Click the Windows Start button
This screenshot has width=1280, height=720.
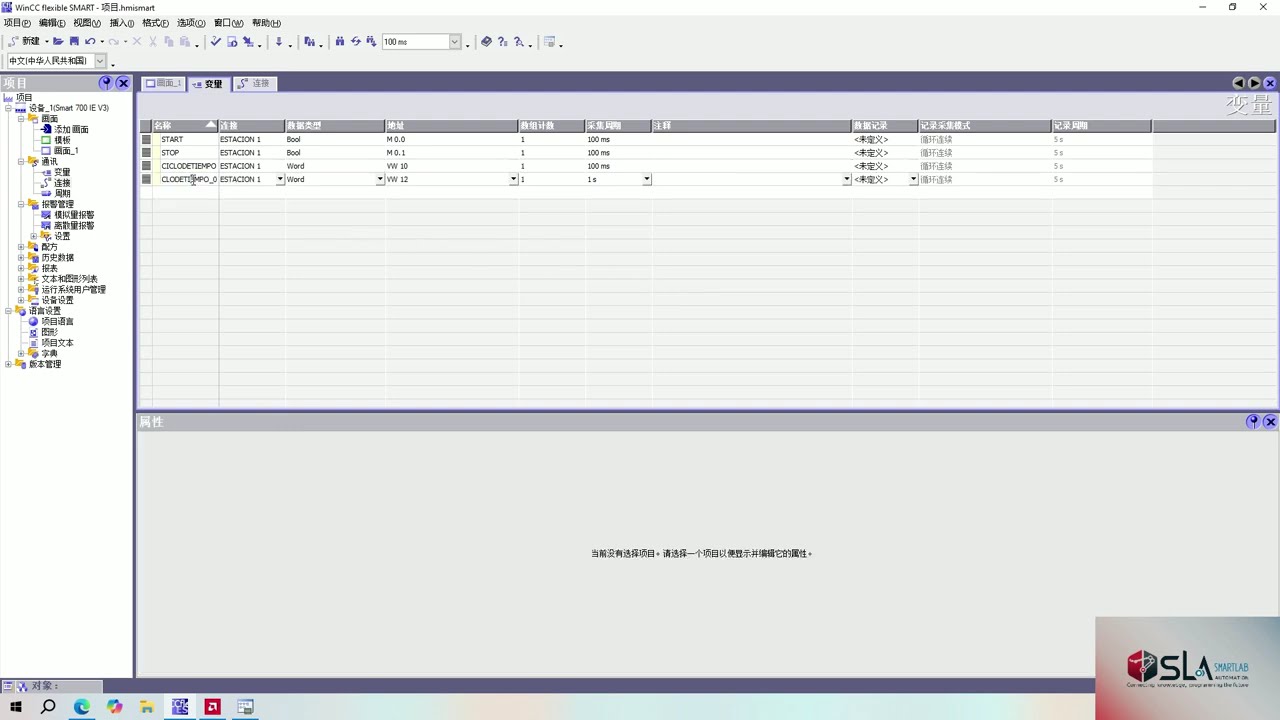(16, 707)
